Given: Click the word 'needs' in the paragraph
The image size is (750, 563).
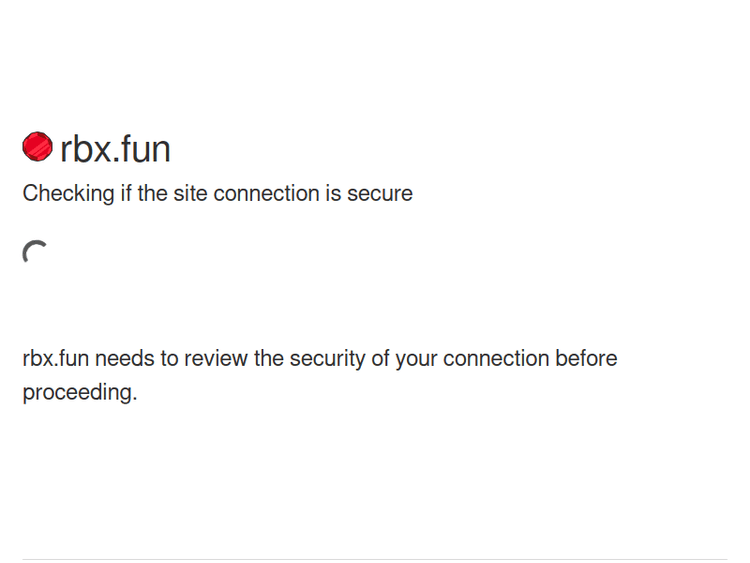Looking at the screenshot, I should click(122, 358).
